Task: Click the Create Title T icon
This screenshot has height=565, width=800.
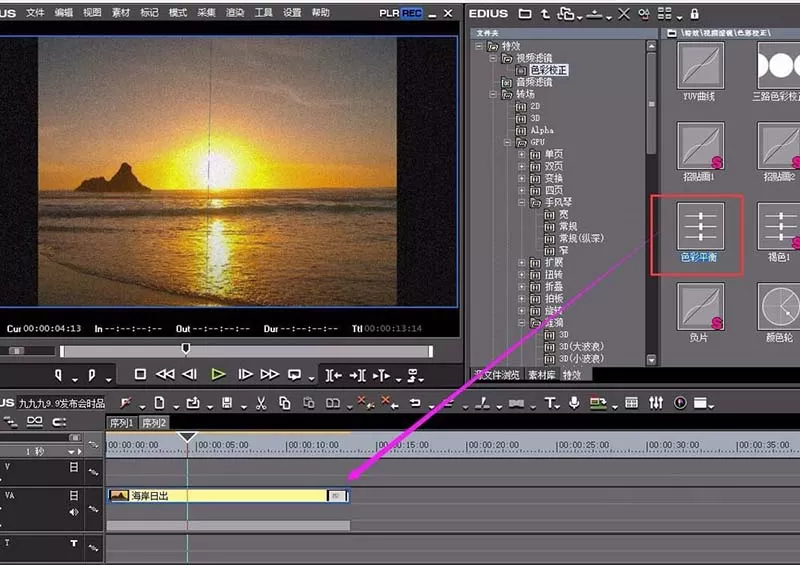Action: (x=550, y=403)
